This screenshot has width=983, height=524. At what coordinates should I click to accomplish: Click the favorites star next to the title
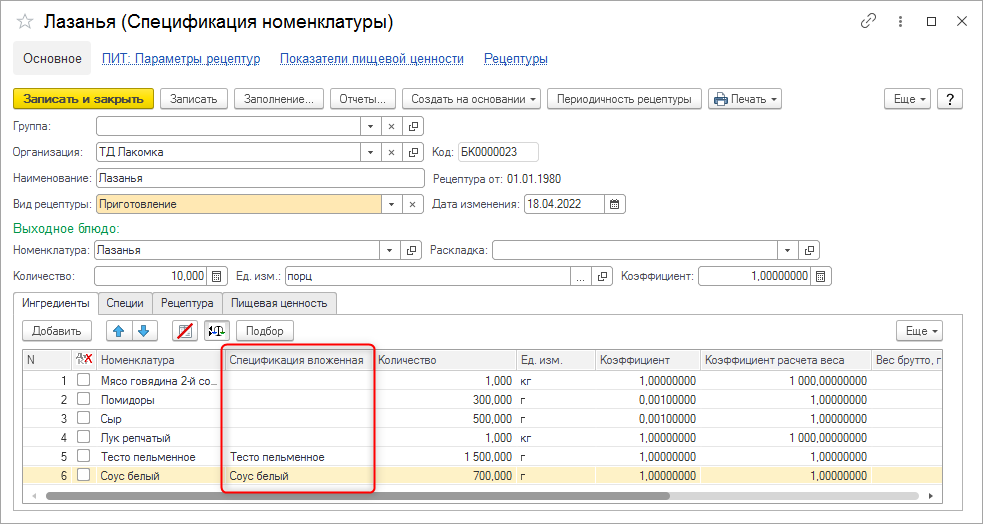[x=25, y=22]
